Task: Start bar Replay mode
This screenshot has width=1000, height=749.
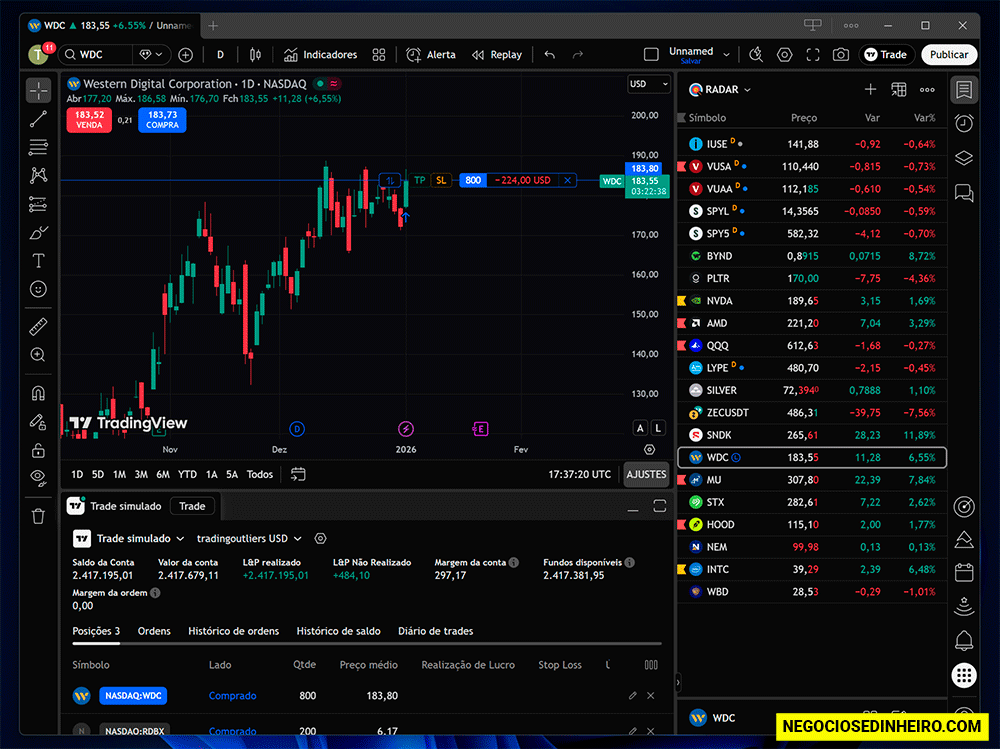Action: click(497, 55)
